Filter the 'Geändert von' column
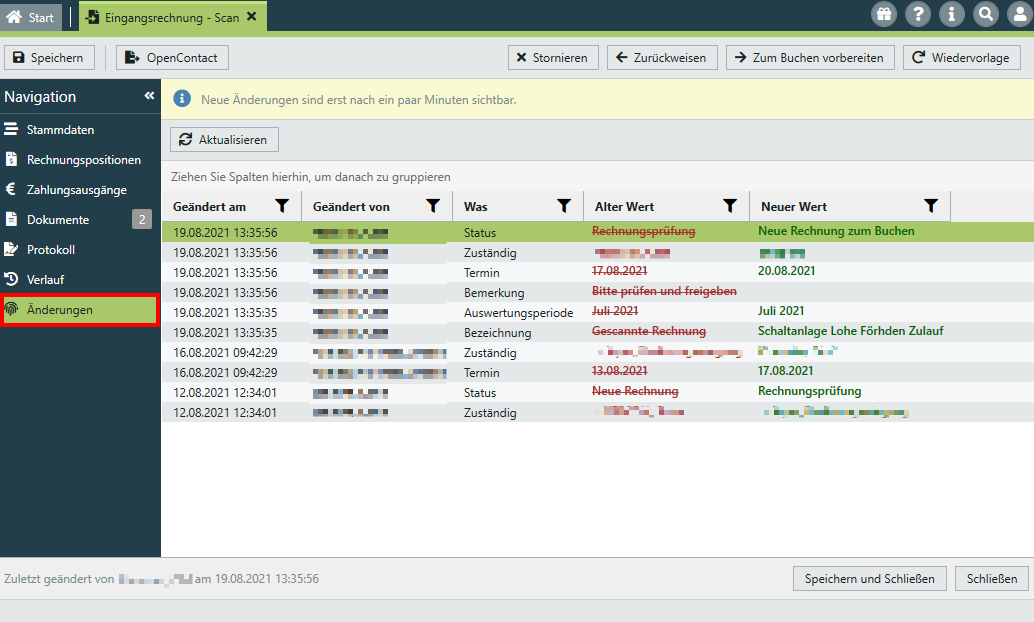 433,206
